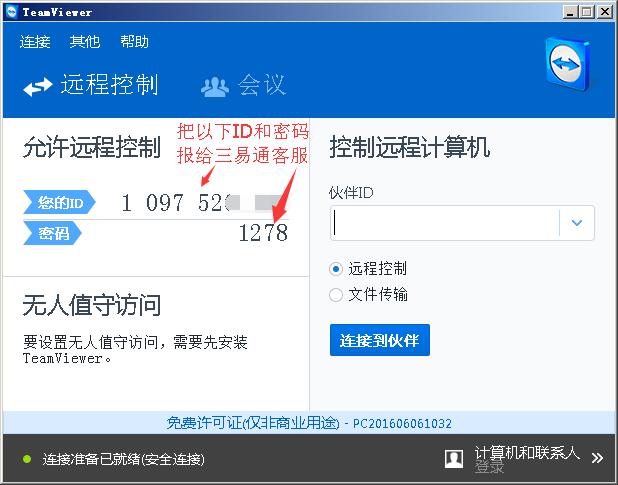
Task: Click the 控制远程计算机 heading
Action: [x=410, y=147]
